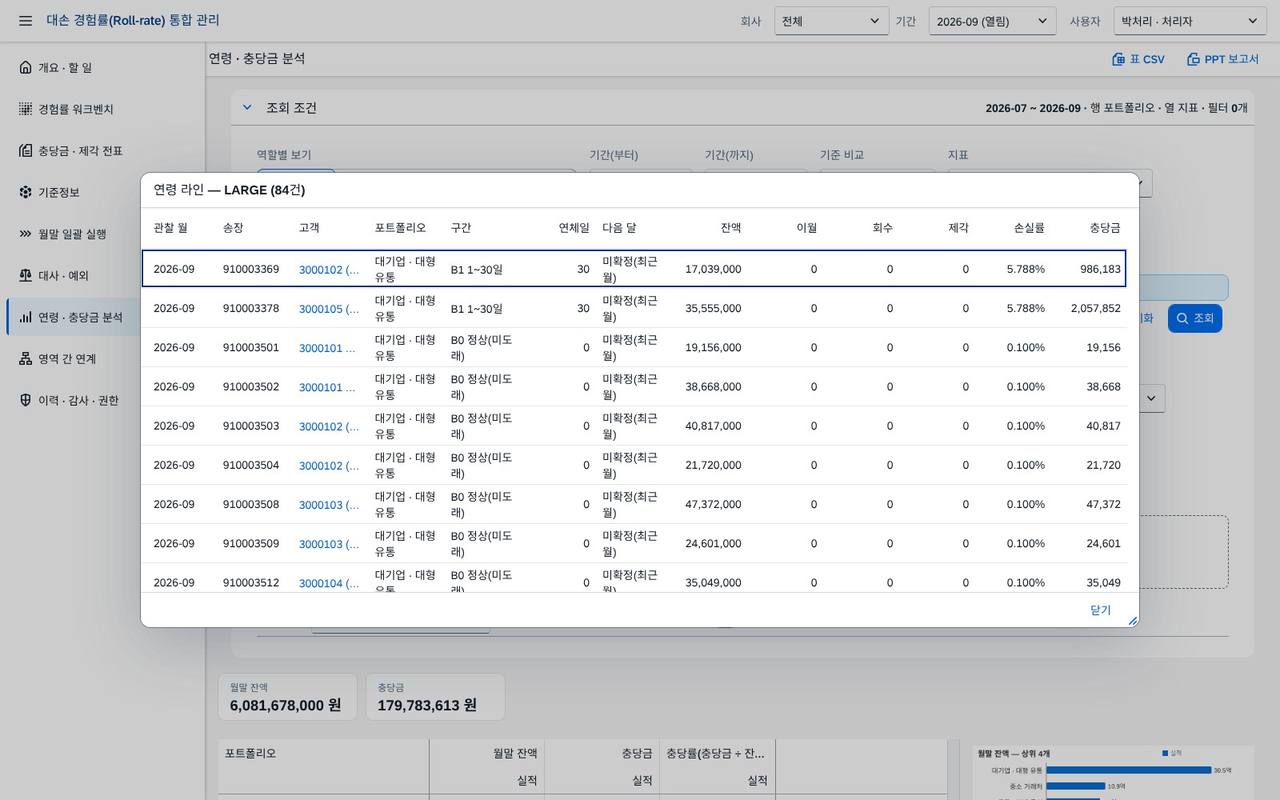
Task: Click the home icon for 개요 · 할 일
Action: tap(25, 67)
